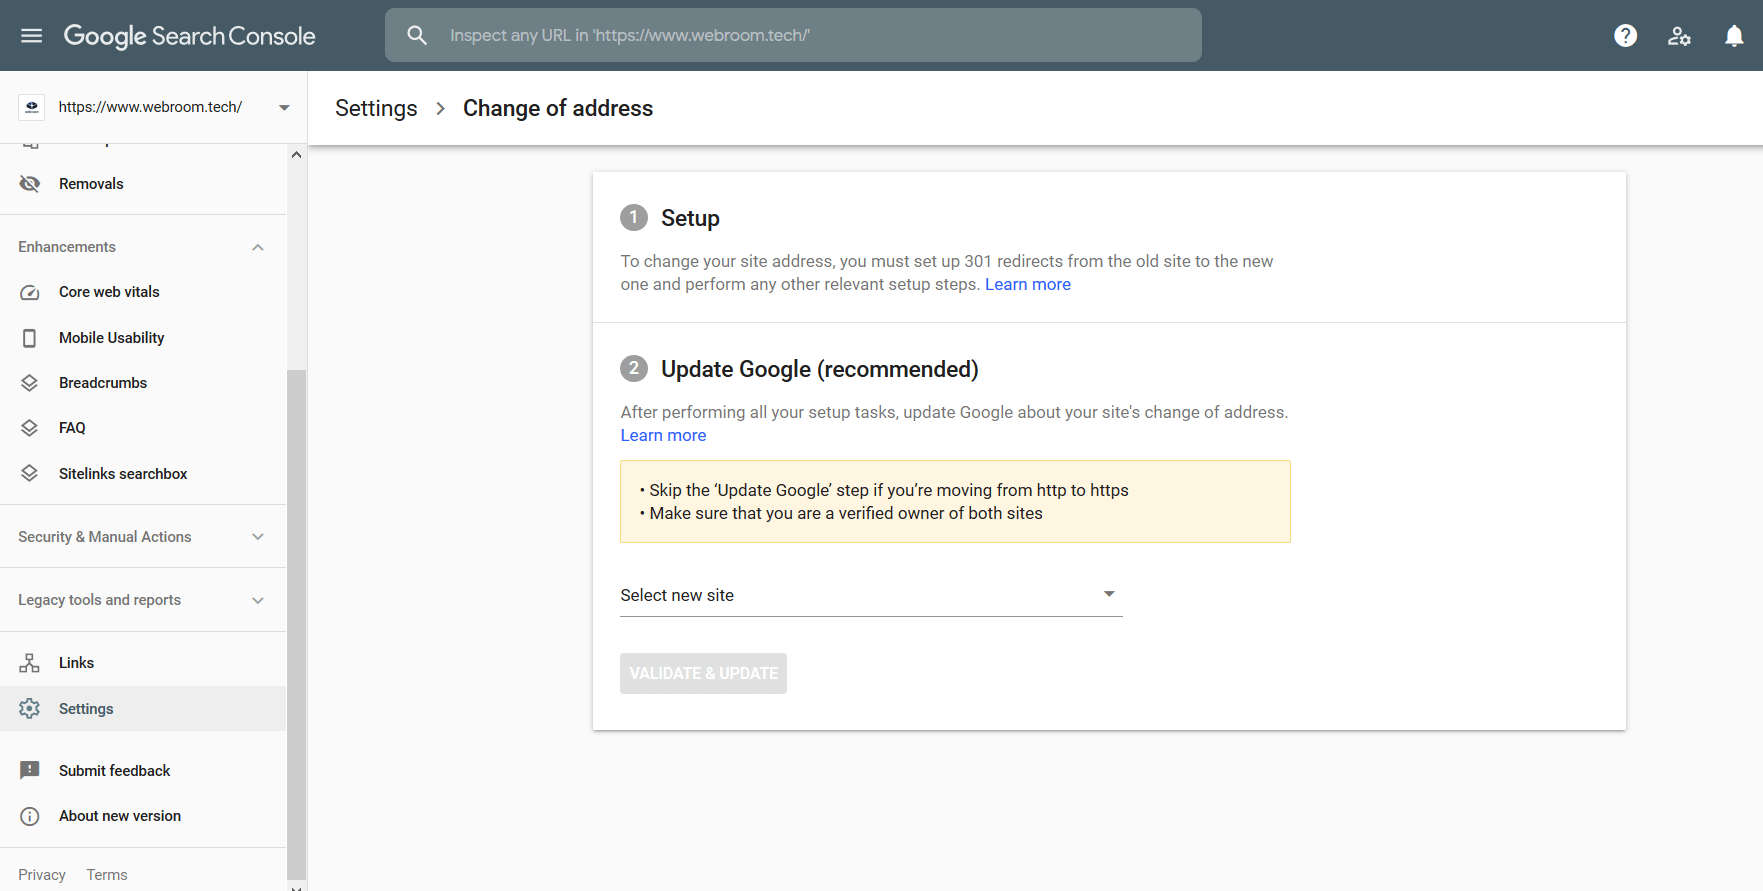Screen dimensions: 1763x891
Task: Click the Setup step heading
Action: (x=690, y=218)
